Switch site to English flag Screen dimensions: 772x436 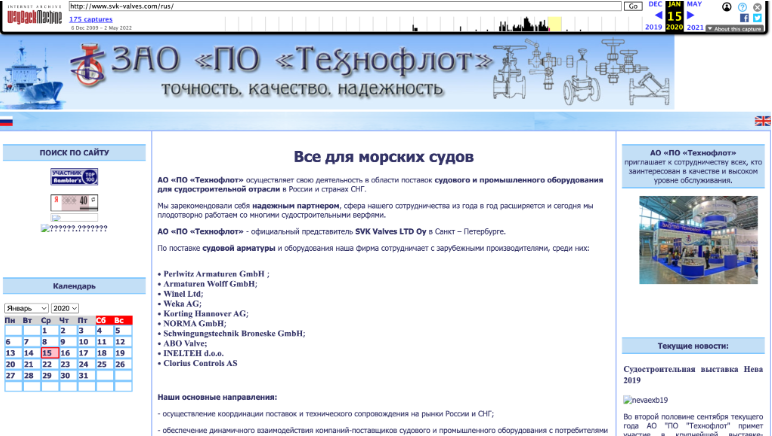coord(763,121)
